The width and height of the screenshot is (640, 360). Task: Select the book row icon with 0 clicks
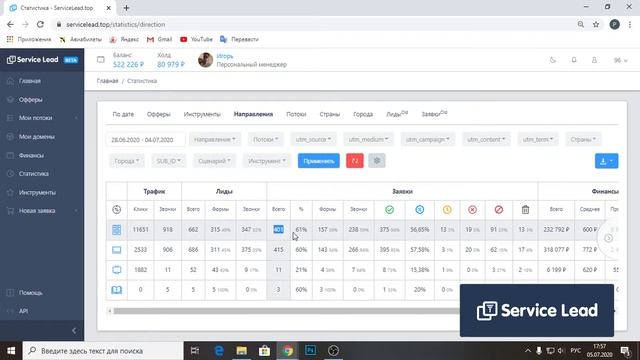tap(116, 290)
